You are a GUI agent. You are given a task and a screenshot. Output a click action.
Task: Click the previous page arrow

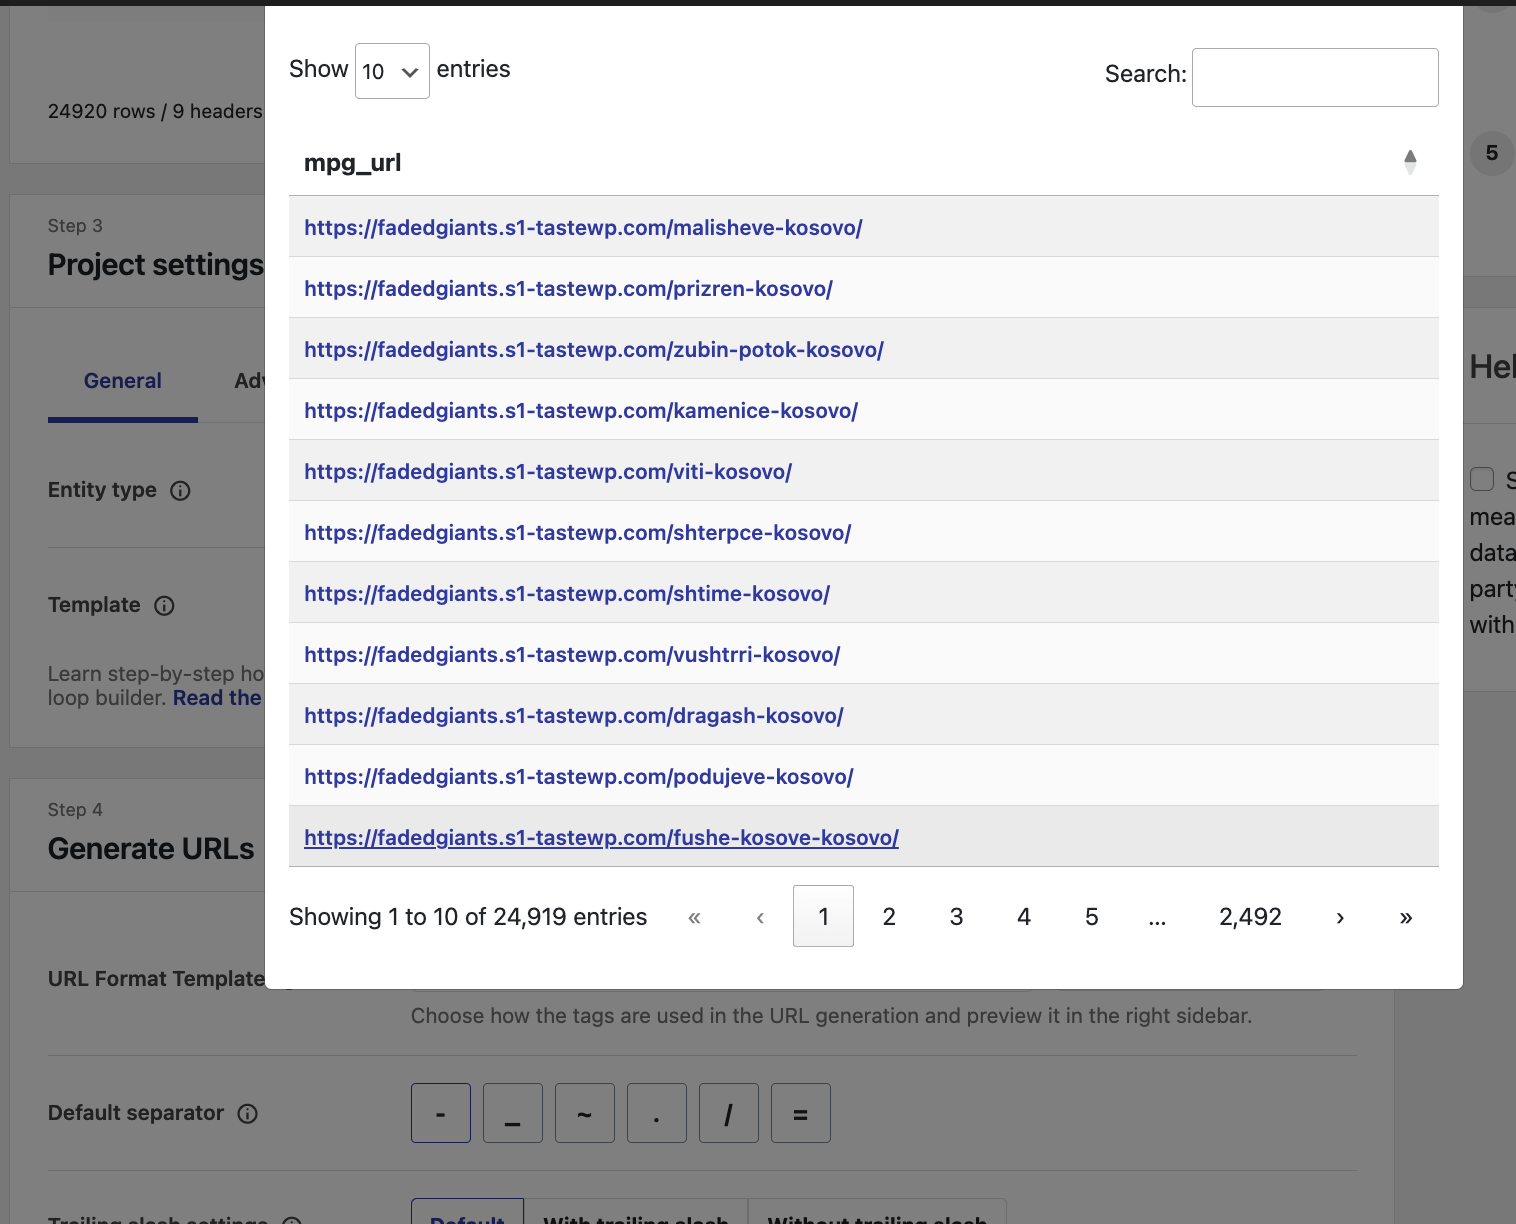pyautogui.click(x=760, y=917)
